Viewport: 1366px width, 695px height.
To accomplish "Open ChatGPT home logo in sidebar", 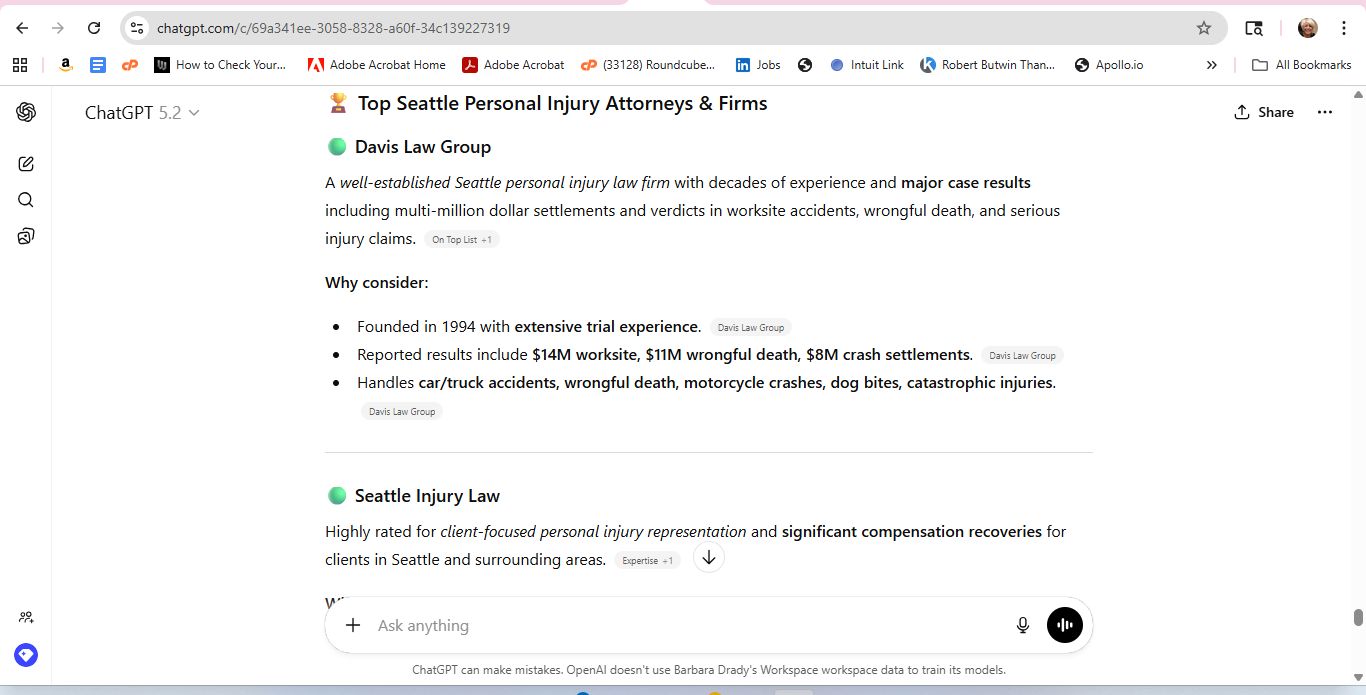I will (26, 112).
